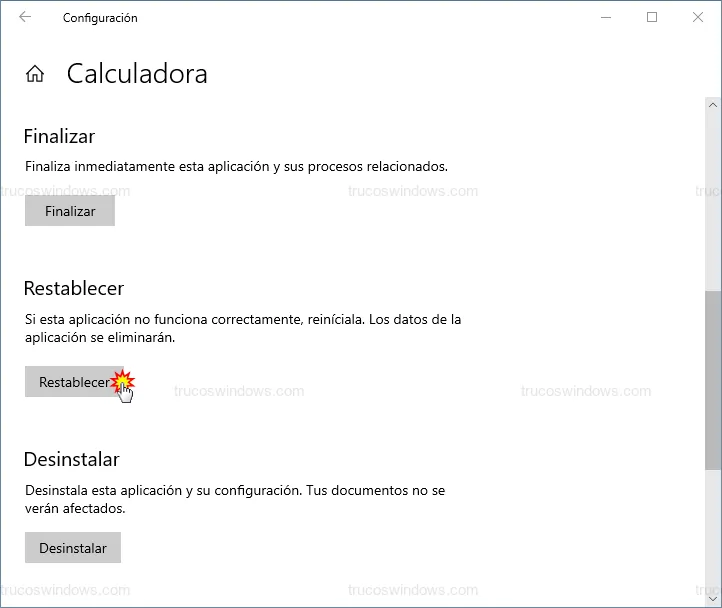722x608 pixels.
Task: Maximize the Configuración window
Action: [652, 17]
